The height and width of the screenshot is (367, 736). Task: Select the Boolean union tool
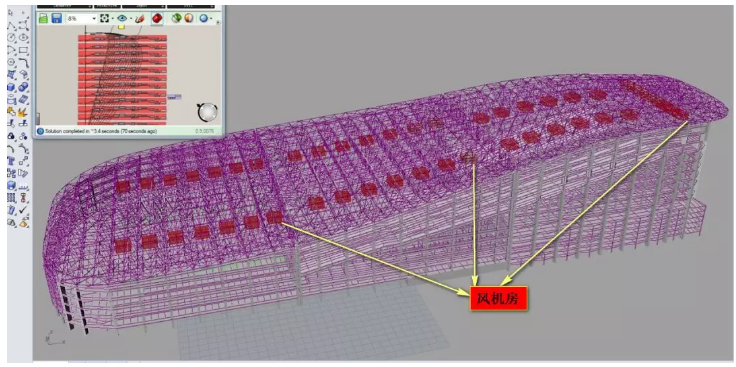tap(23, 87)
